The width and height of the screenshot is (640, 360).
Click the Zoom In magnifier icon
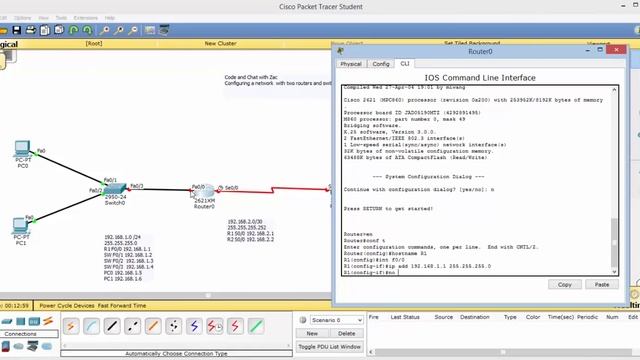(105, 30)
